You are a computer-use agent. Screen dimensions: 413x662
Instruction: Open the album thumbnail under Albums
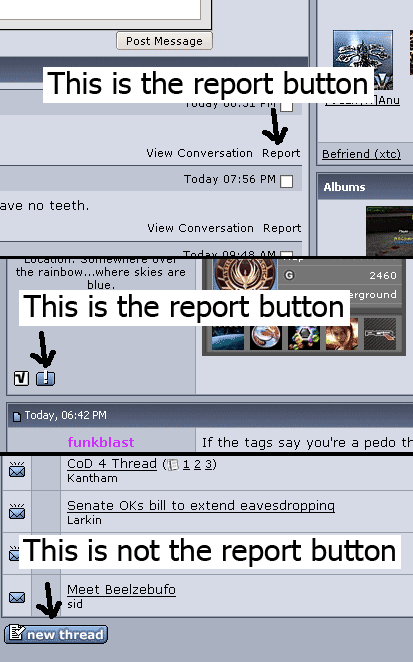click(389, 231)
